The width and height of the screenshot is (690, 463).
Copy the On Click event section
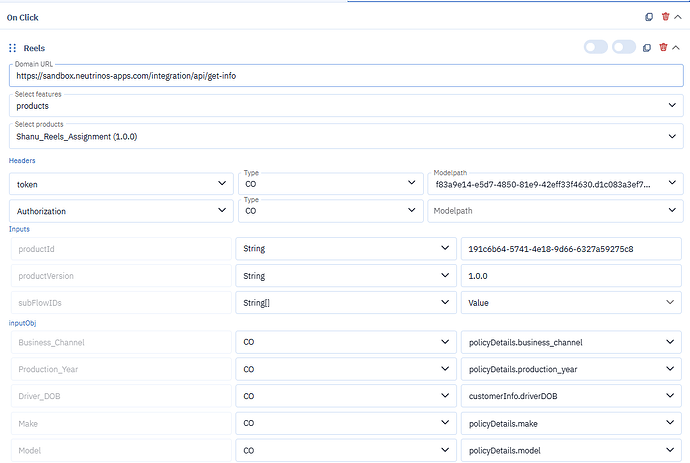tap(649, 17)
